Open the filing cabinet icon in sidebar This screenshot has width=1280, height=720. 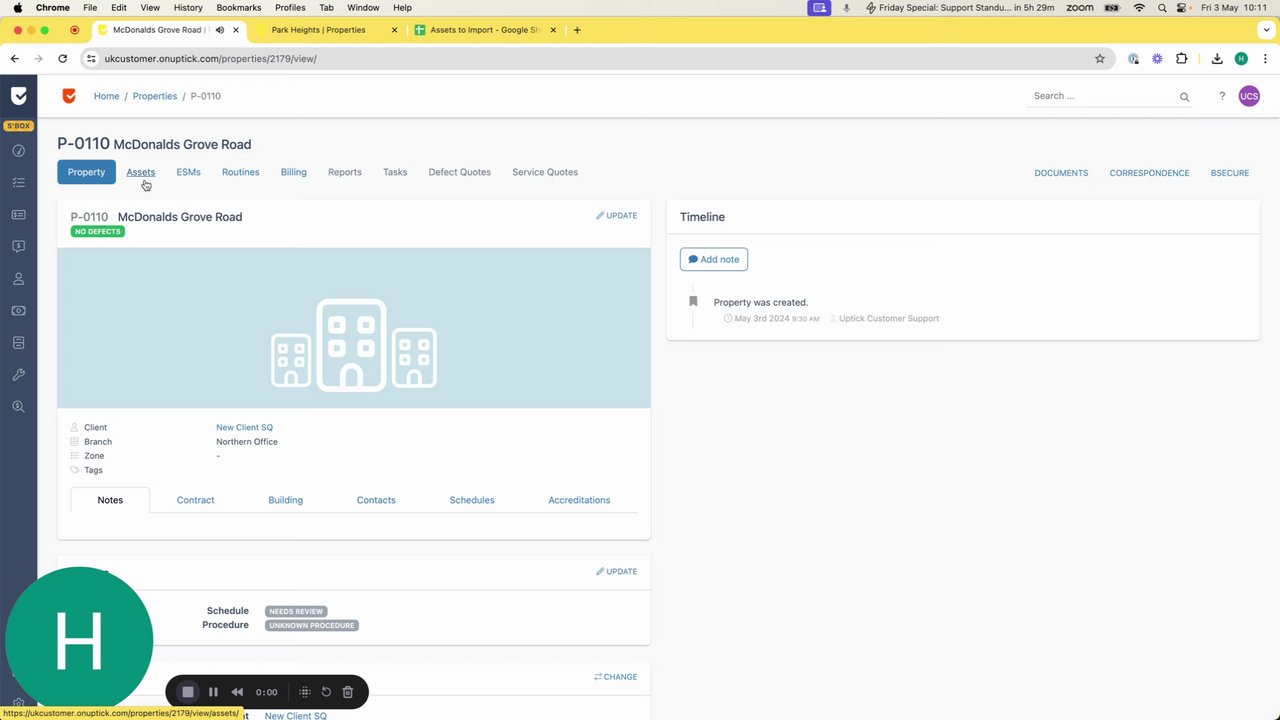[18, 343]
